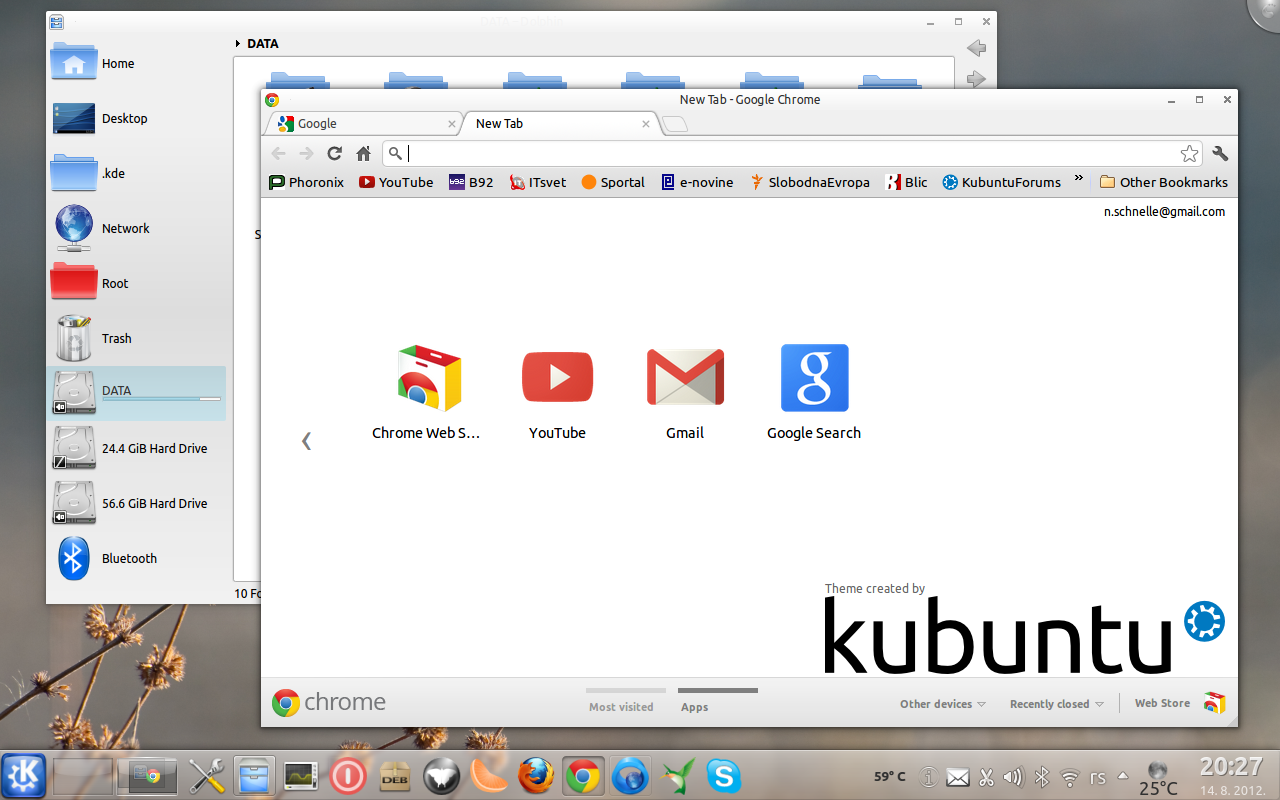
Task: Click Dolphin's back arrow button
Action: click(x=976, y=48)
